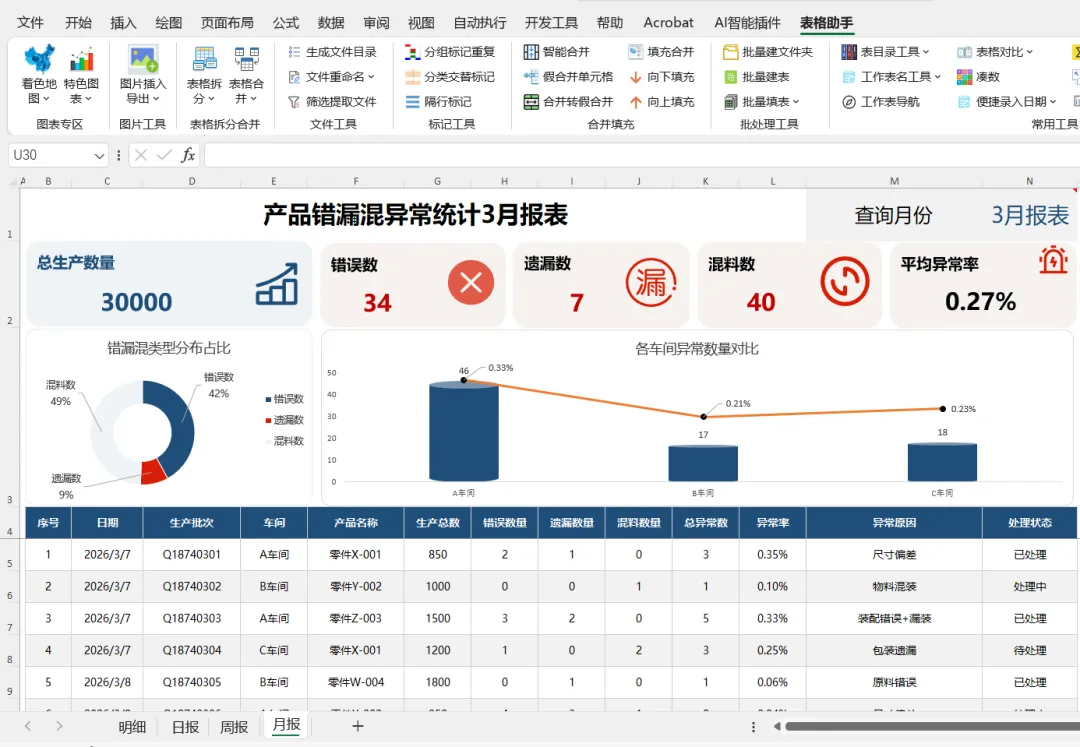The image size is (1080, 747).
Task: Click the 平均异常率 alarm icon
Action: 1053,260
